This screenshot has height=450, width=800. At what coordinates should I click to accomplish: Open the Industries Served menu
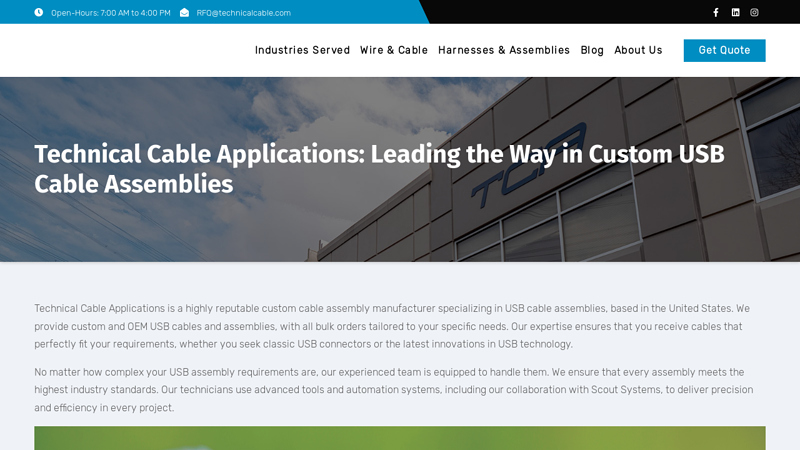tap(303, 50)
